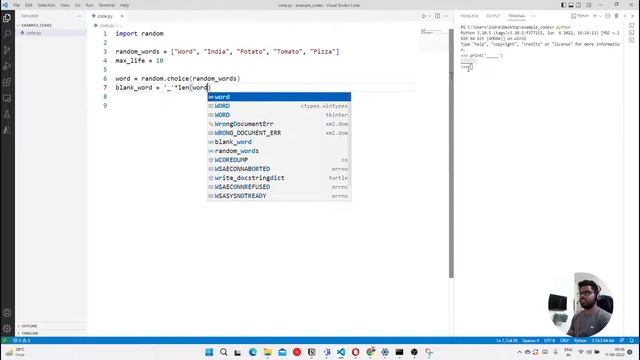Toggle panel layout button in title bar
The height and width of the screenshot is (360, 640).
[x=571, y=5]
